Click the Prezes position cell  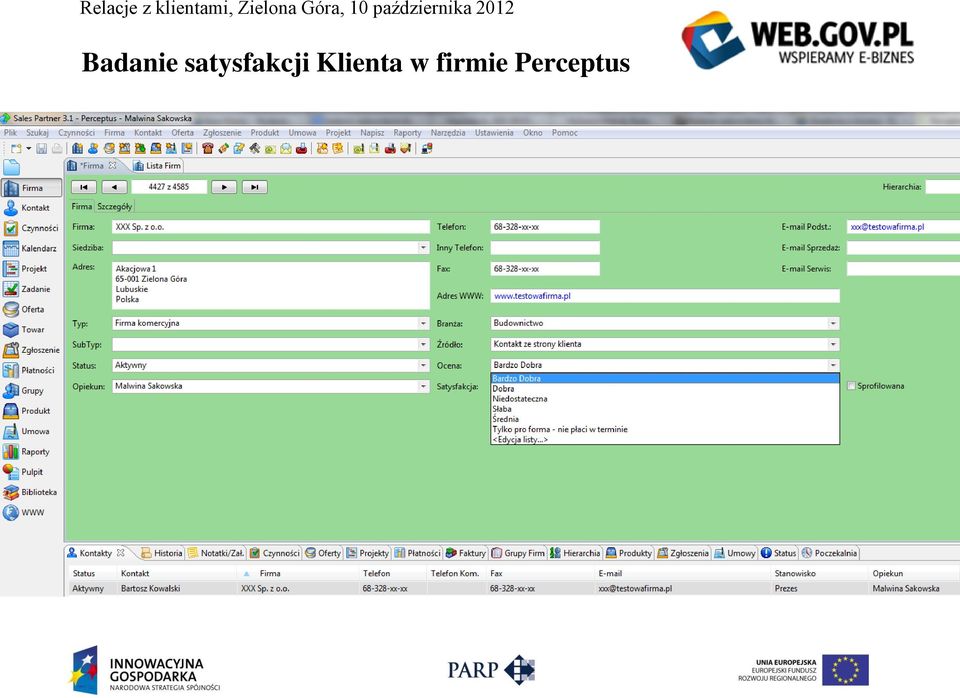tap(786, 588)
